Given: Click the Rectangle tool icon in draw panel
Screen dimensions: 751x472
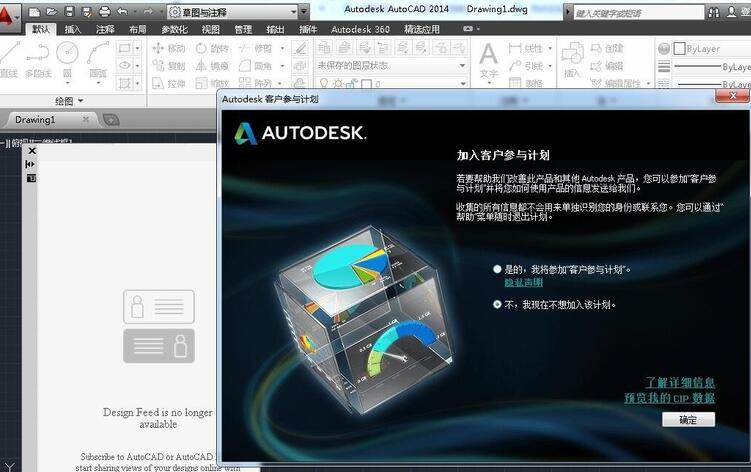Looking at the screenshot, I should pos(125,48).
